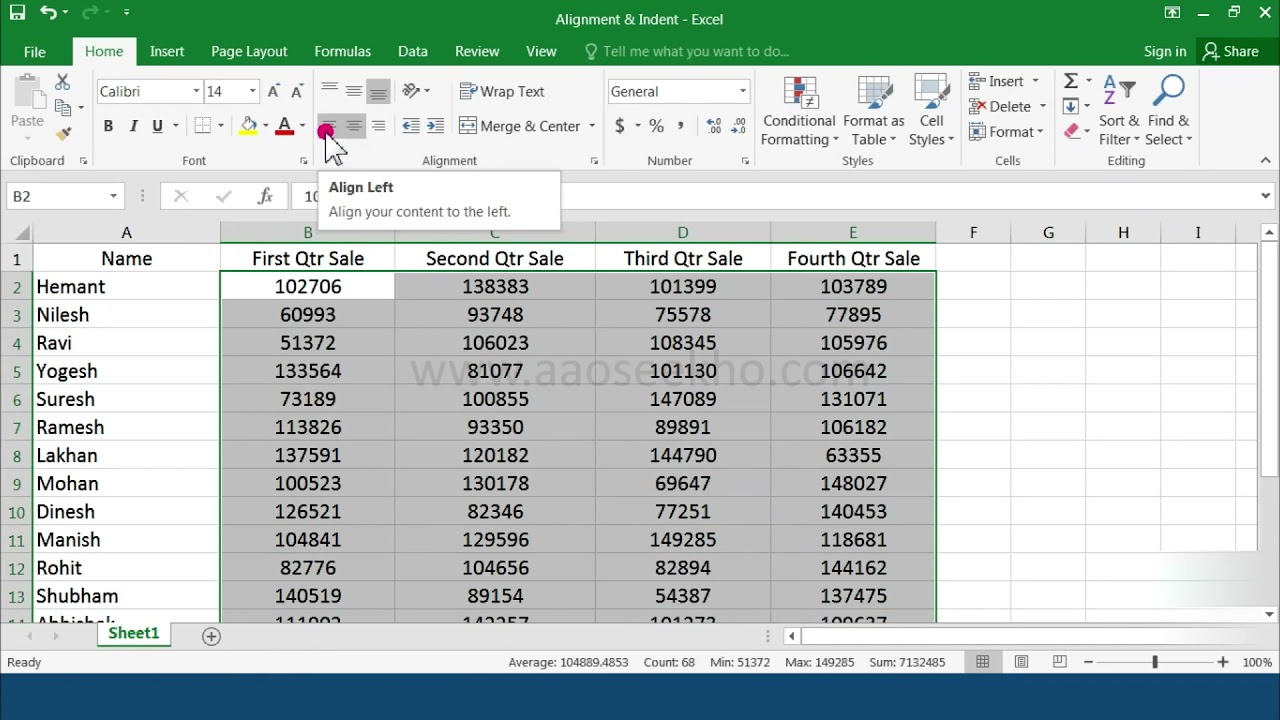Open the Font name Calibri dropdown

pyautogui.click(x=196, y=91)
